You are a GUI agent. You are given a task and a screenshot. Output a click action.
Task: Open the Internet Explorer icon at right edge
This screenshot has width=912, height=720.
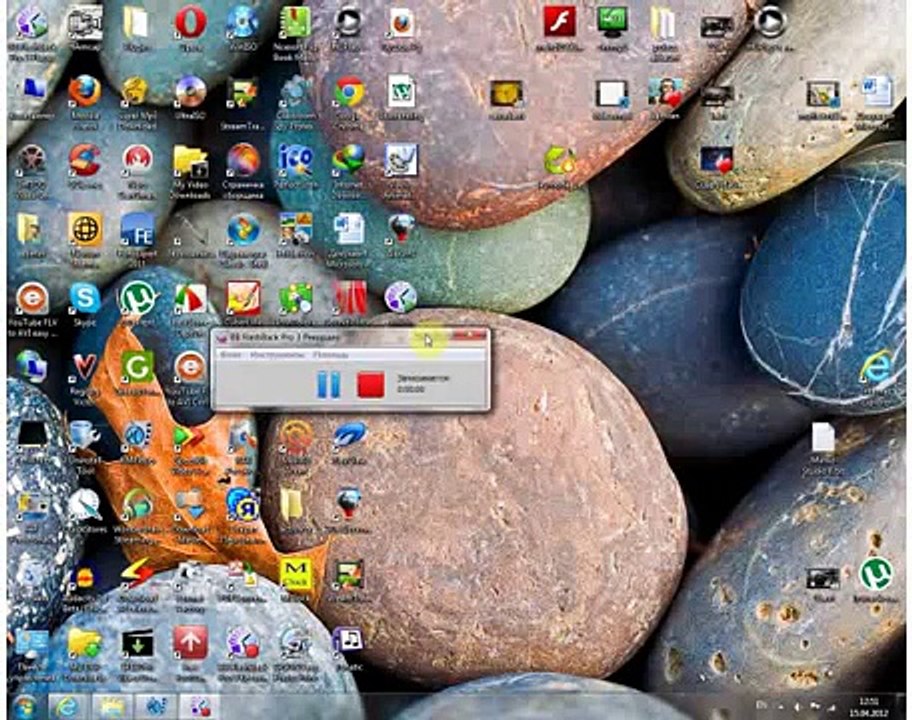pos(875,366)
